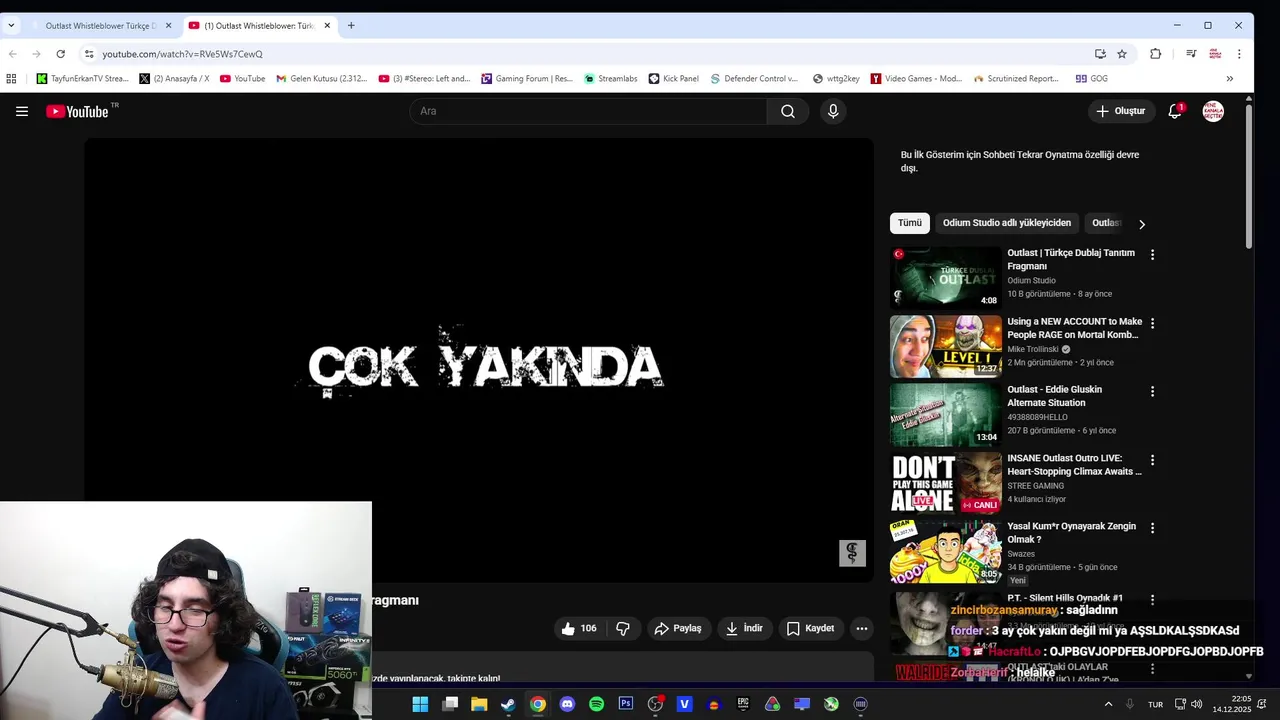
Task: Show more bookmarks with the chevron
Action: tap(1229, 78)
